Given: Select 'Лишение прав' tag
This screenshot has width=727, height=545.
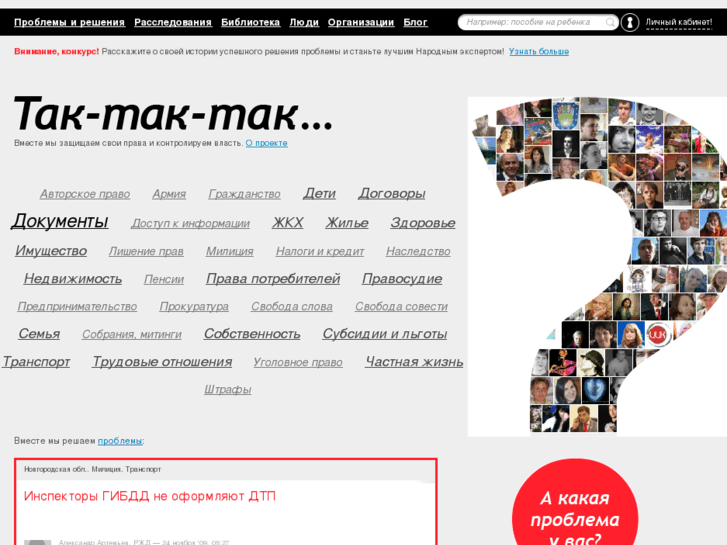Looking at the screenshot, I should (146, 251).
